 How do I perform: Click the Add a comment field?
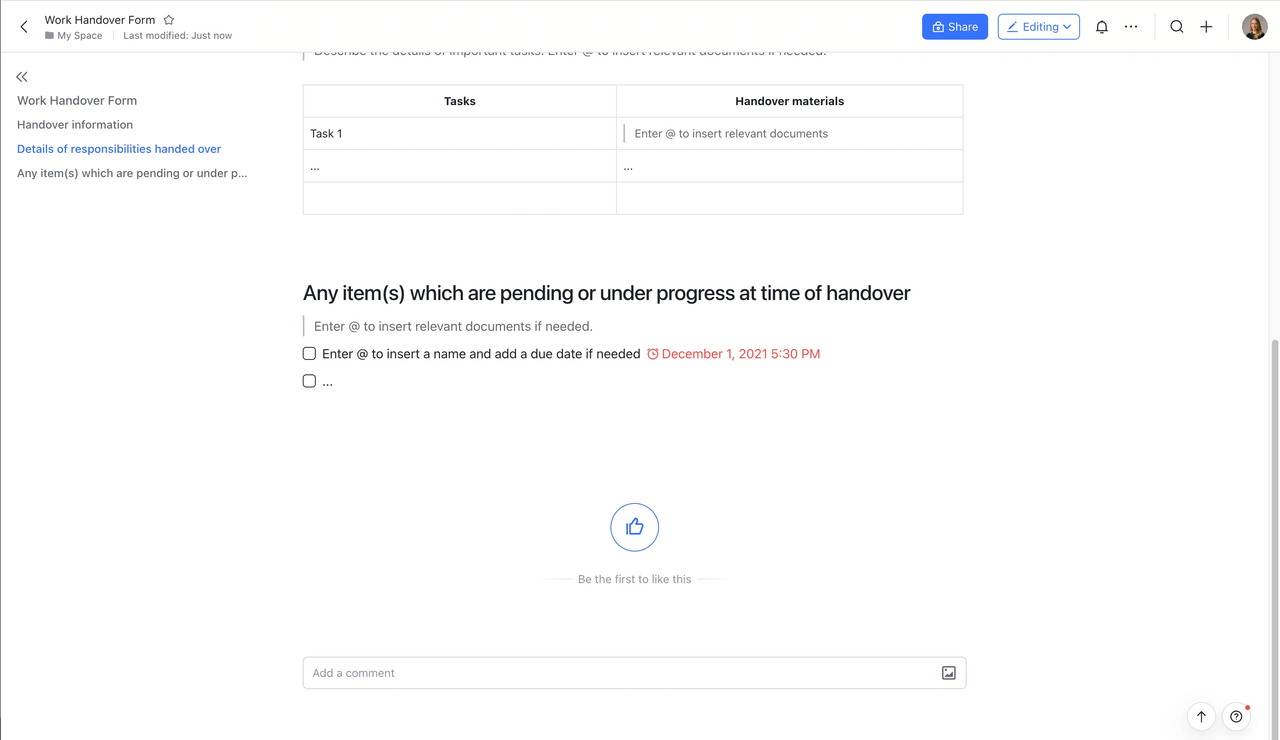634,673
